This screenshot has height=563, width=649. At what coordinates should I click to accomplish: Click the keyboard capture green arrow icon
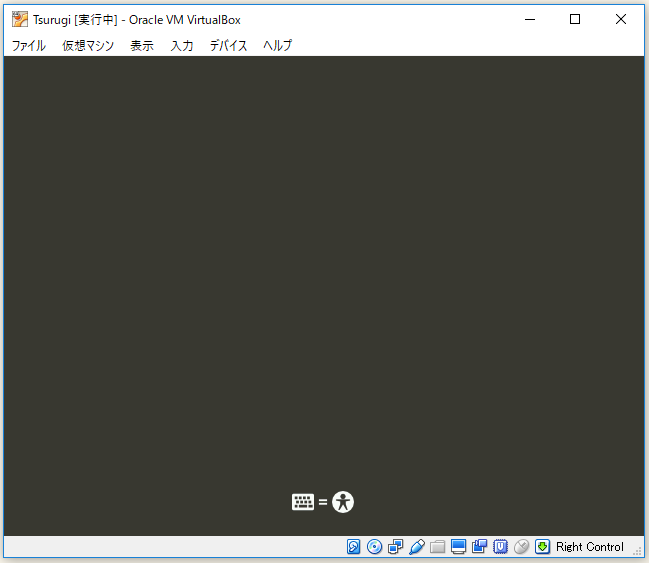[x=542, y=546]
